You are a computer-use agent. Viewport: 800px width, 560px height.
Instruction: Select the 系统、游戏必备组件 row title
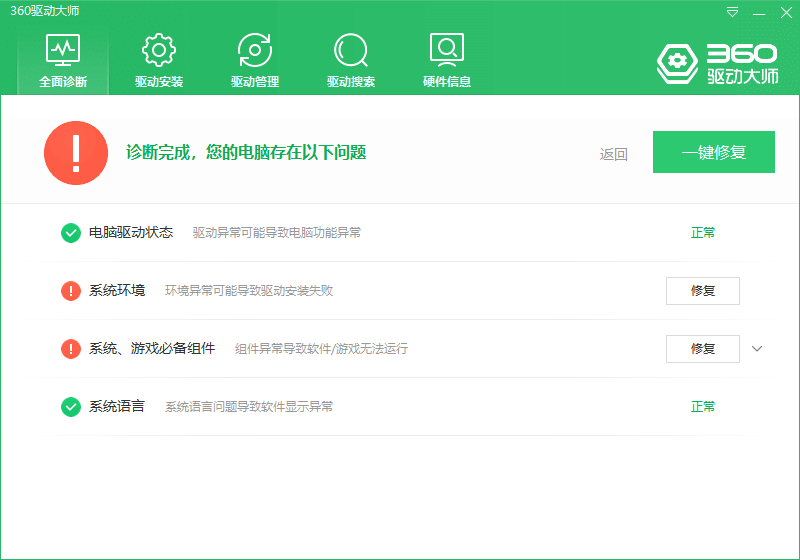(152, 348)
